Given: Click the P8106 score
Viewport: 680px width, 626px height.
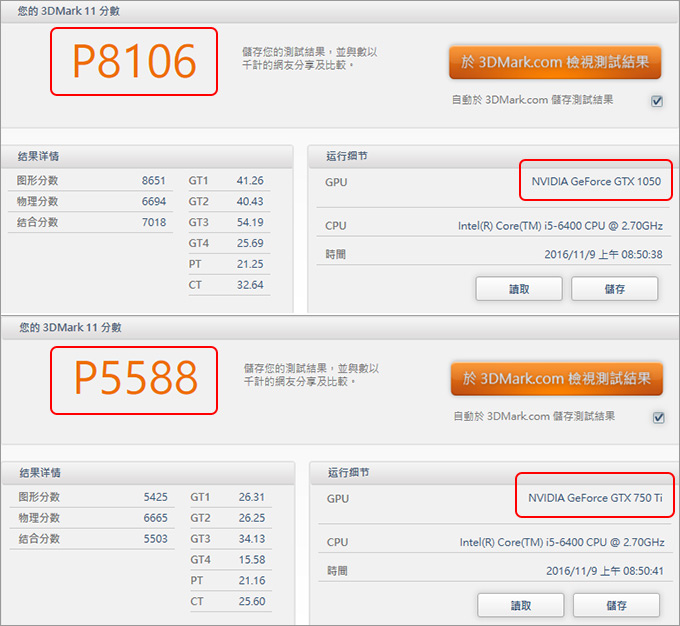Looking at the screenshot, I should pos(134,62).
